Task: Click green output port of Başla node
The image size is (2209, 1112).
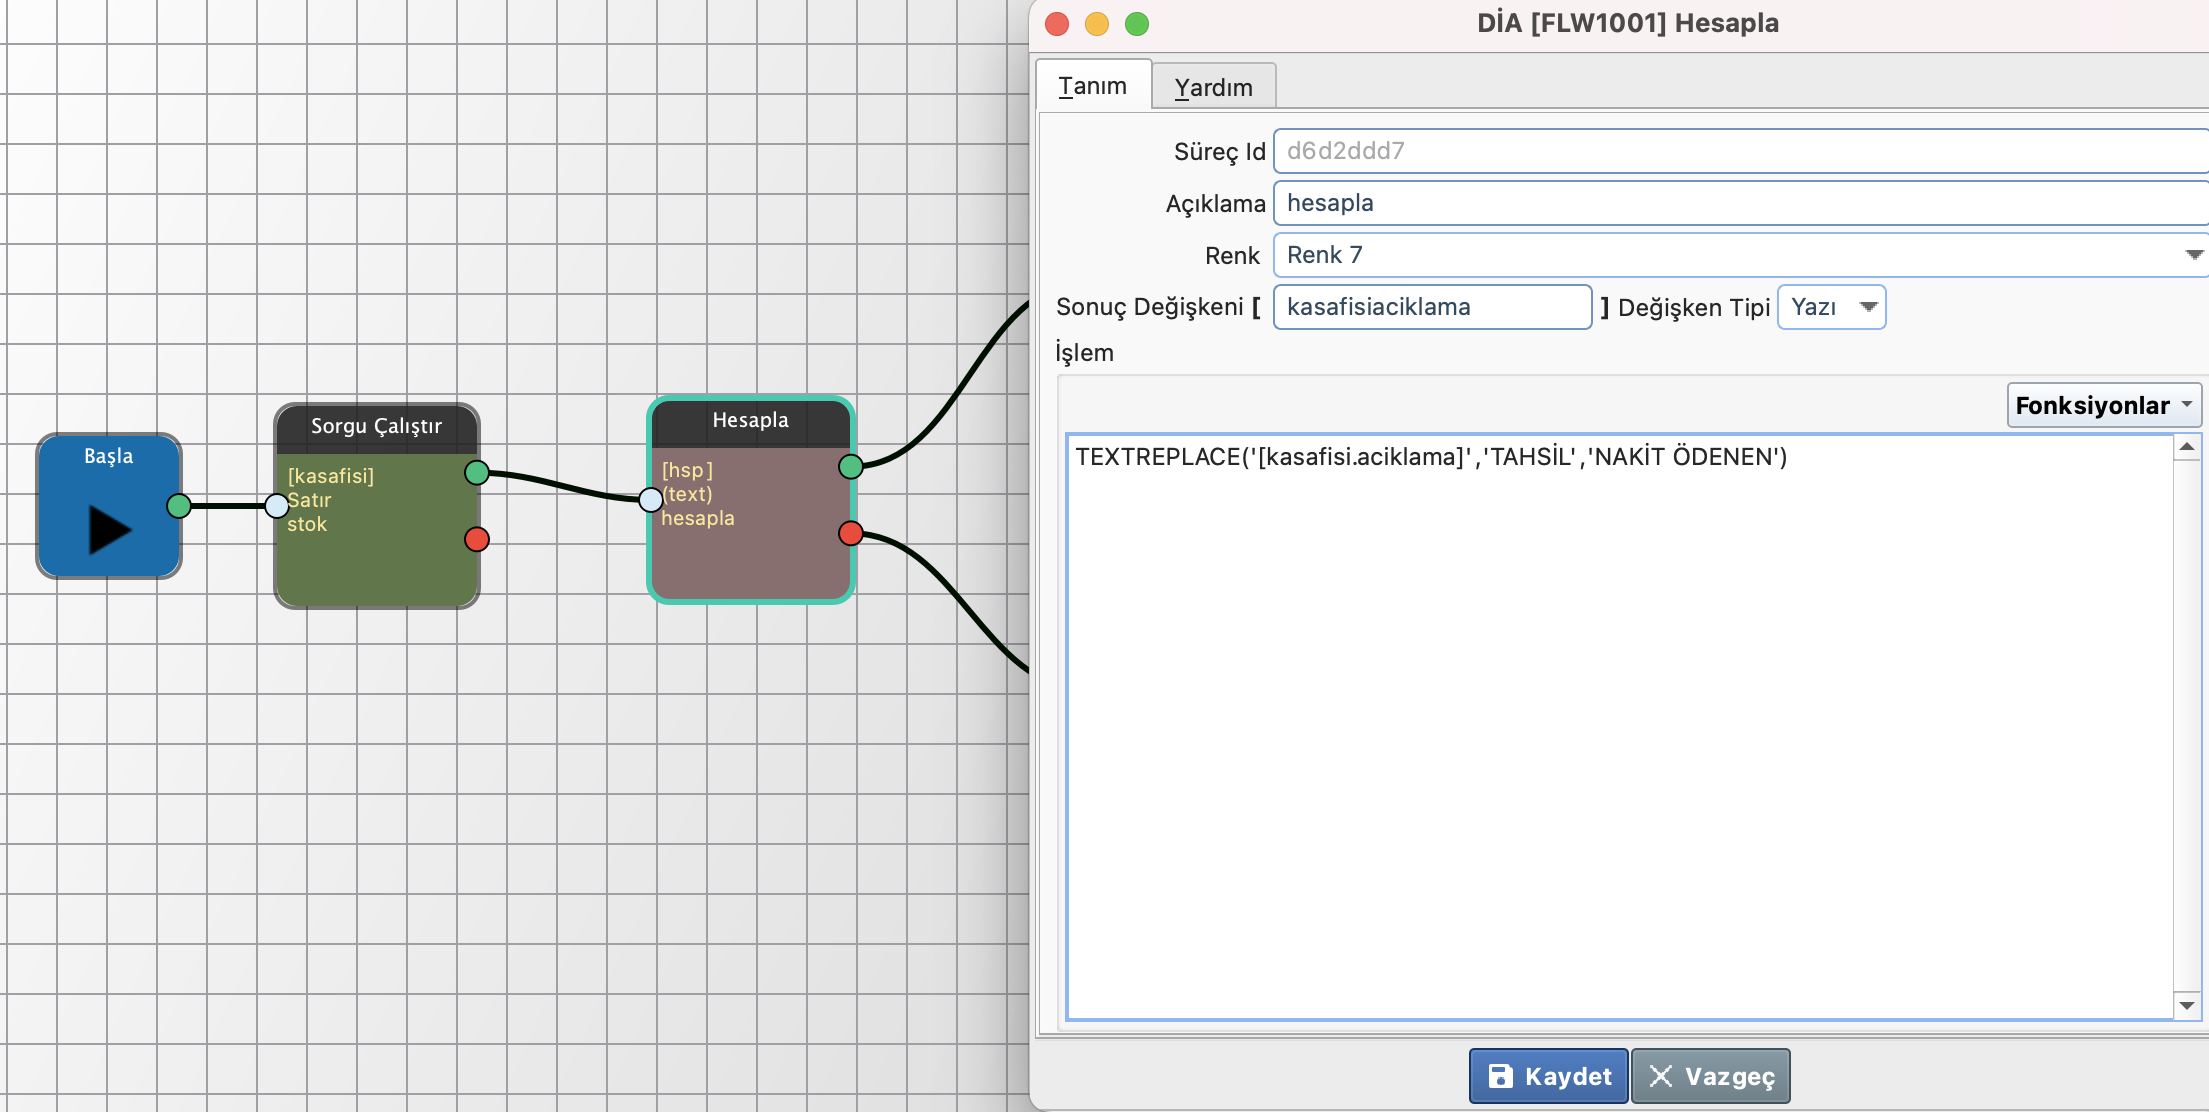Action: coord(179,506)
